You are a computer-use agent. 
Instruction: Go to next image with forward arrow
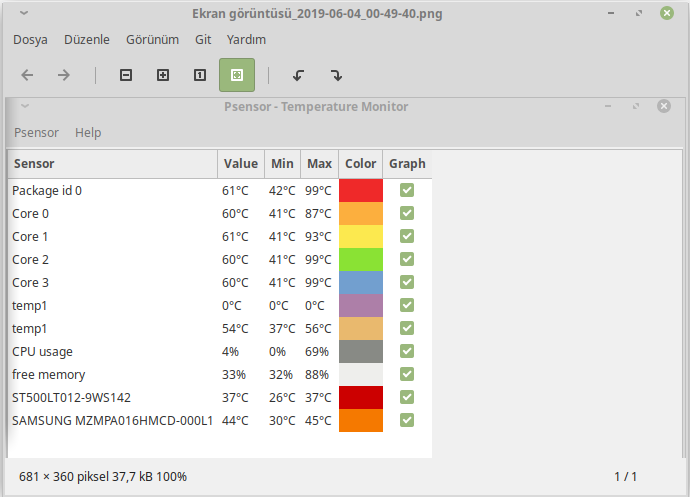[x=64, y=75]
